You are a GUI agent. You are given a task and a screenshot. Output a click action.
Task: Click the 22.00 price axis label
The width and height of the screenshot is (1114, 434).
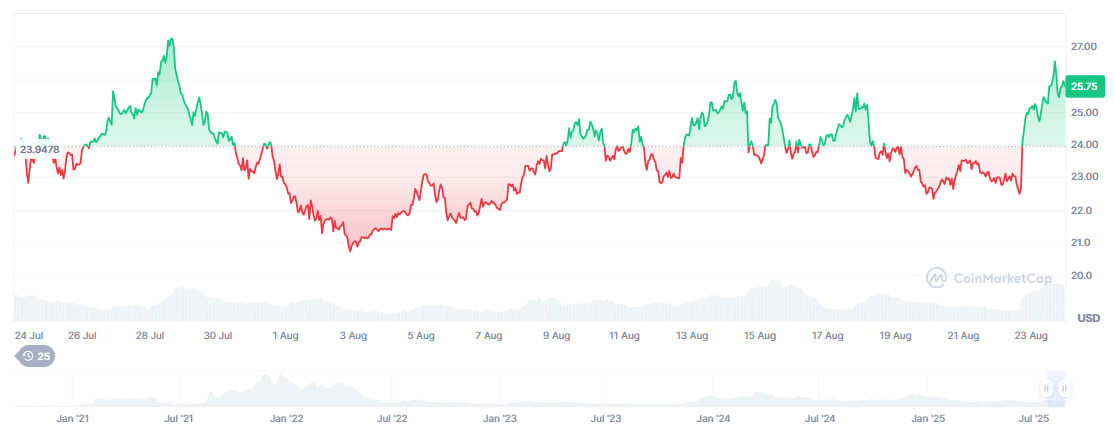1083,211
